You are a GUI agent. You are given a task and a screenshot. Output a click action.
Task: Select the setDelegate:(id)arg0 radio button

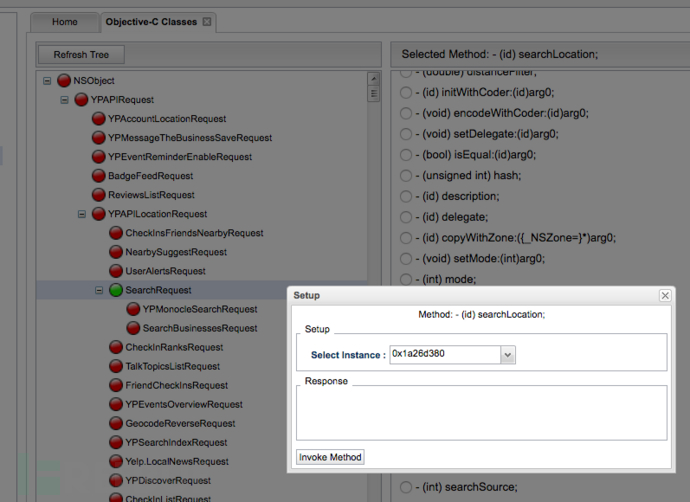(x=406, y=134)
